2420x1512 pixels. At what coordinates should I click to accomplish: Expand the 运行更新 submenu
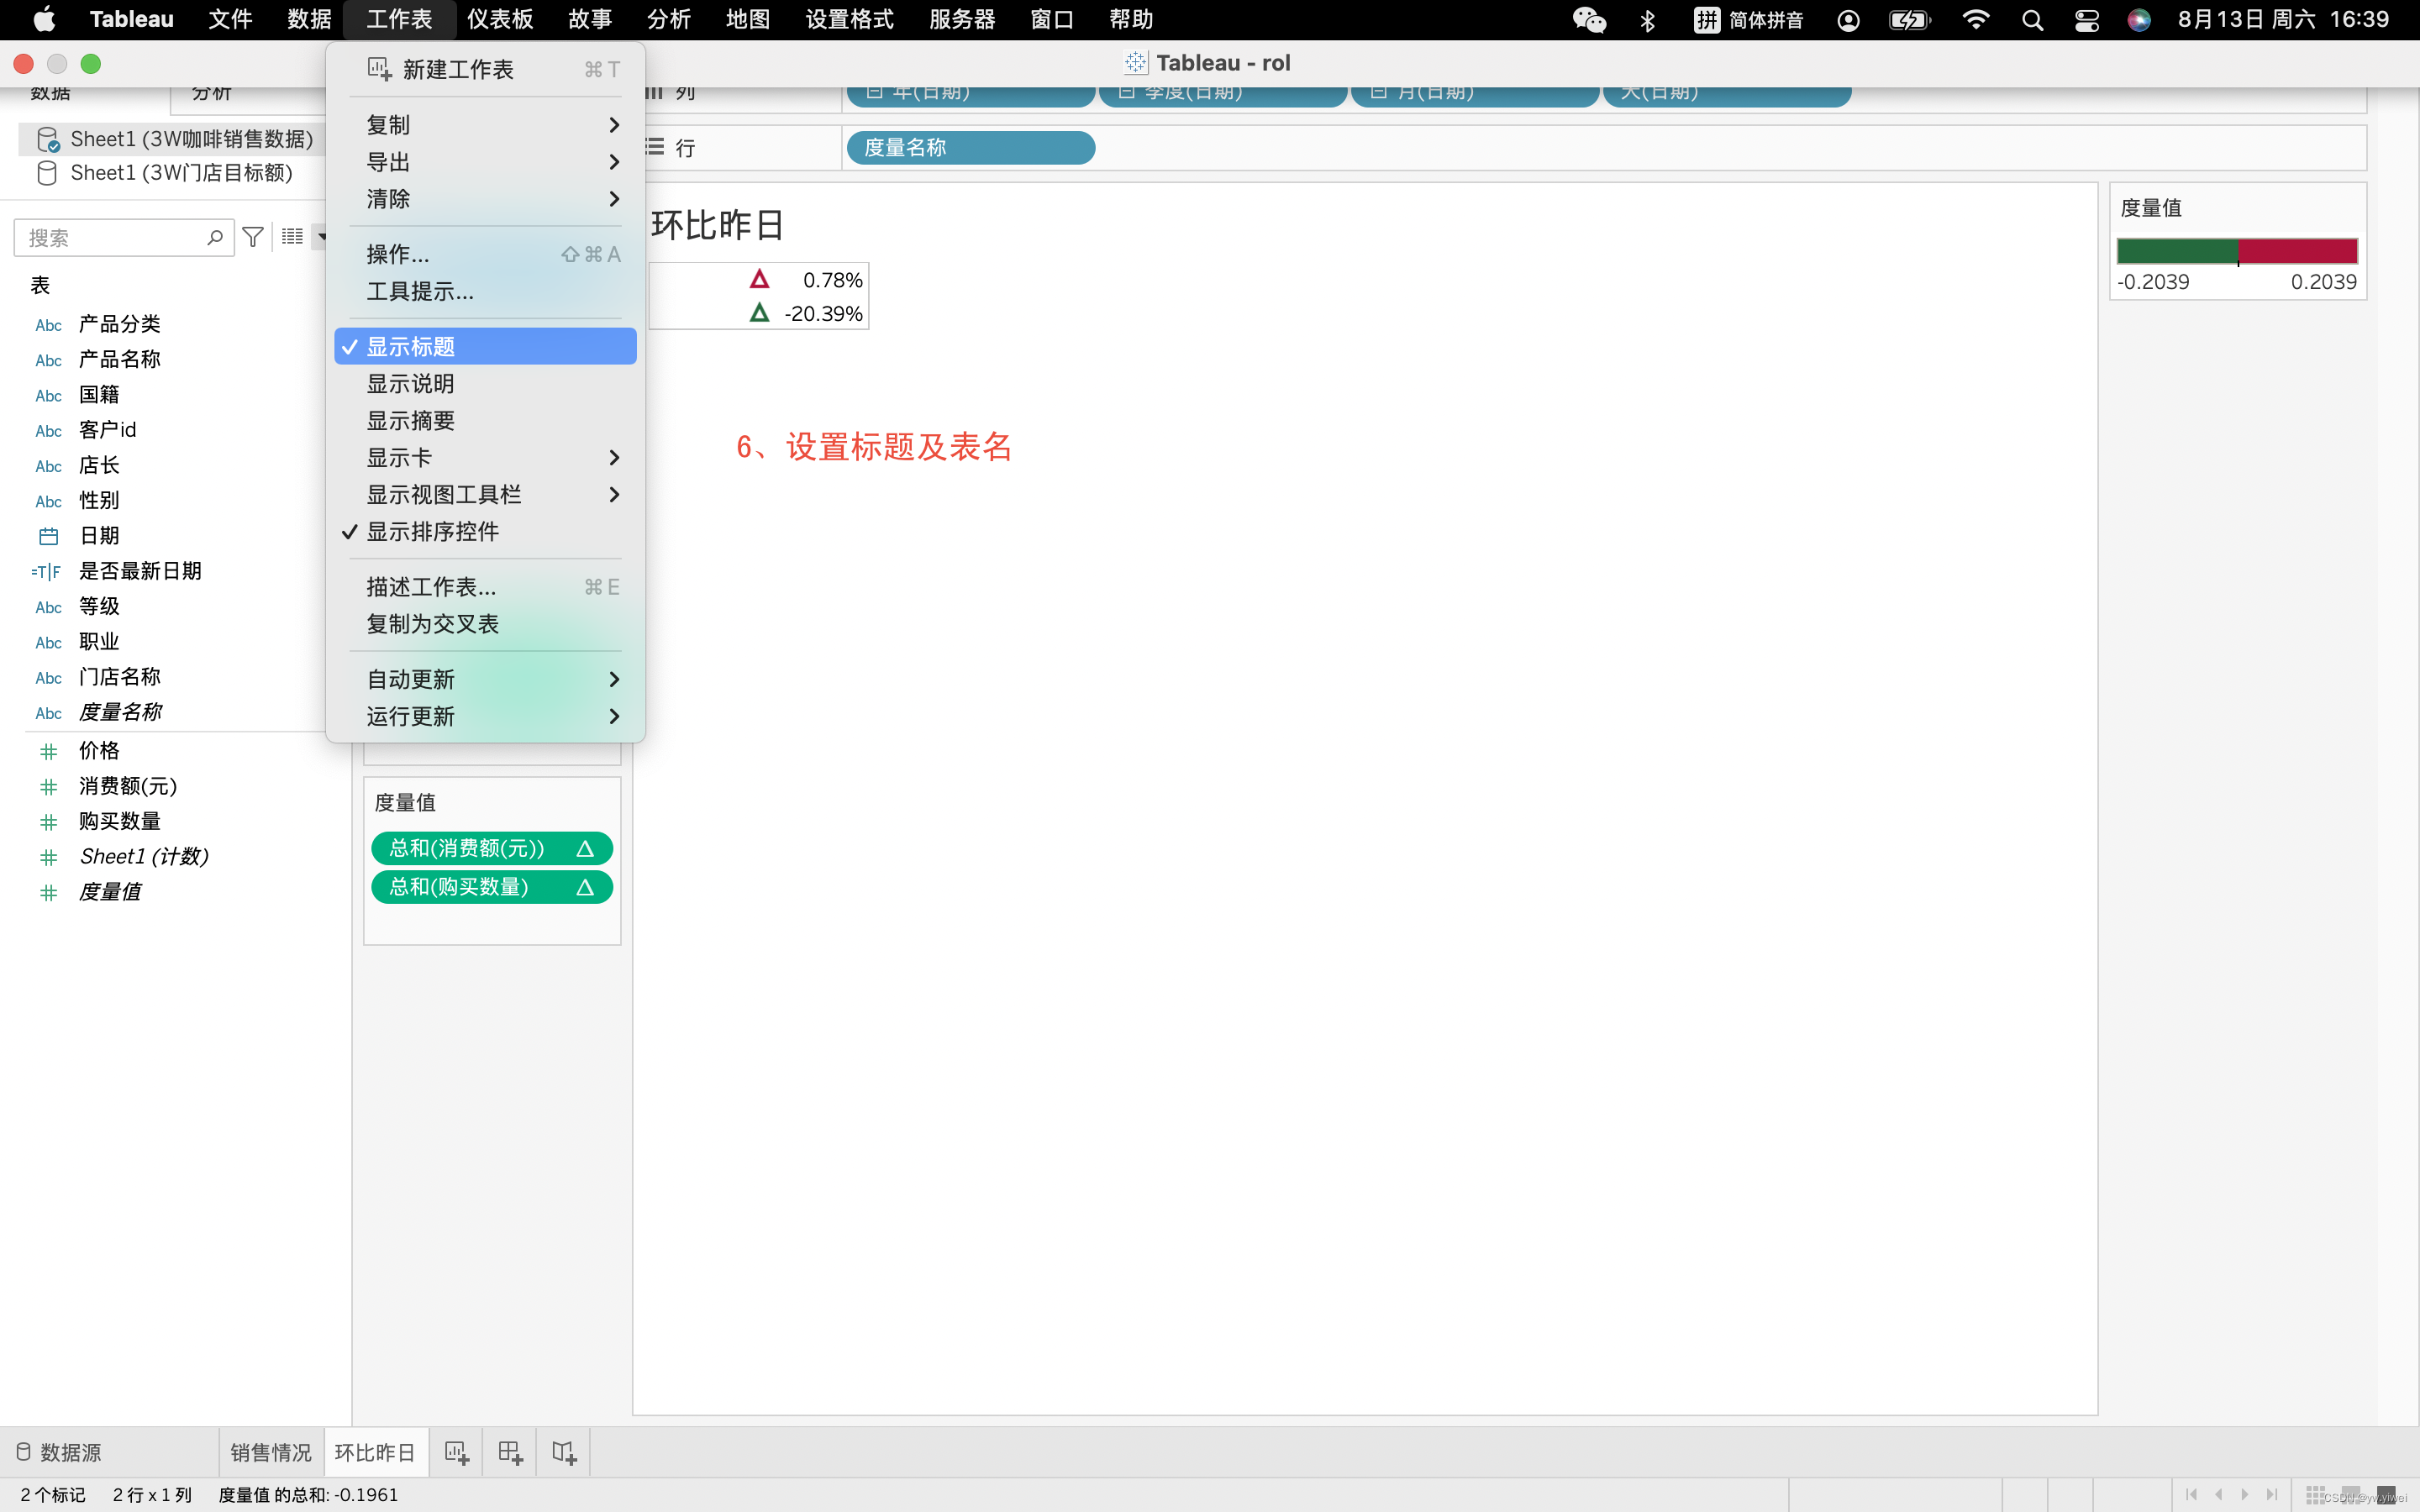(x=485, y=716)
